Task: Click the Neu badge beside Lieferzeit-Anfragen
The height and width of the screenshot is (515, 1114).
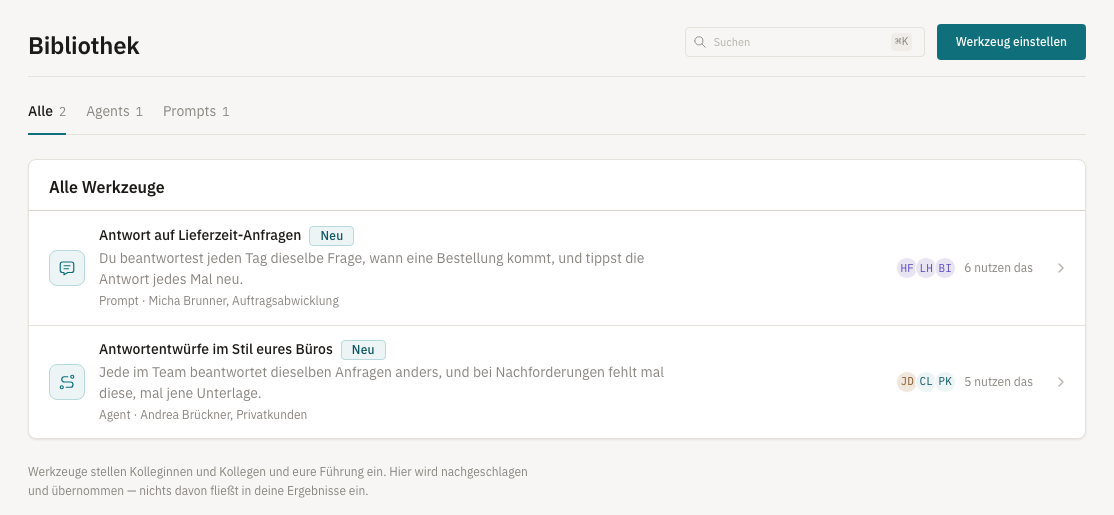Action: (331, 236)
